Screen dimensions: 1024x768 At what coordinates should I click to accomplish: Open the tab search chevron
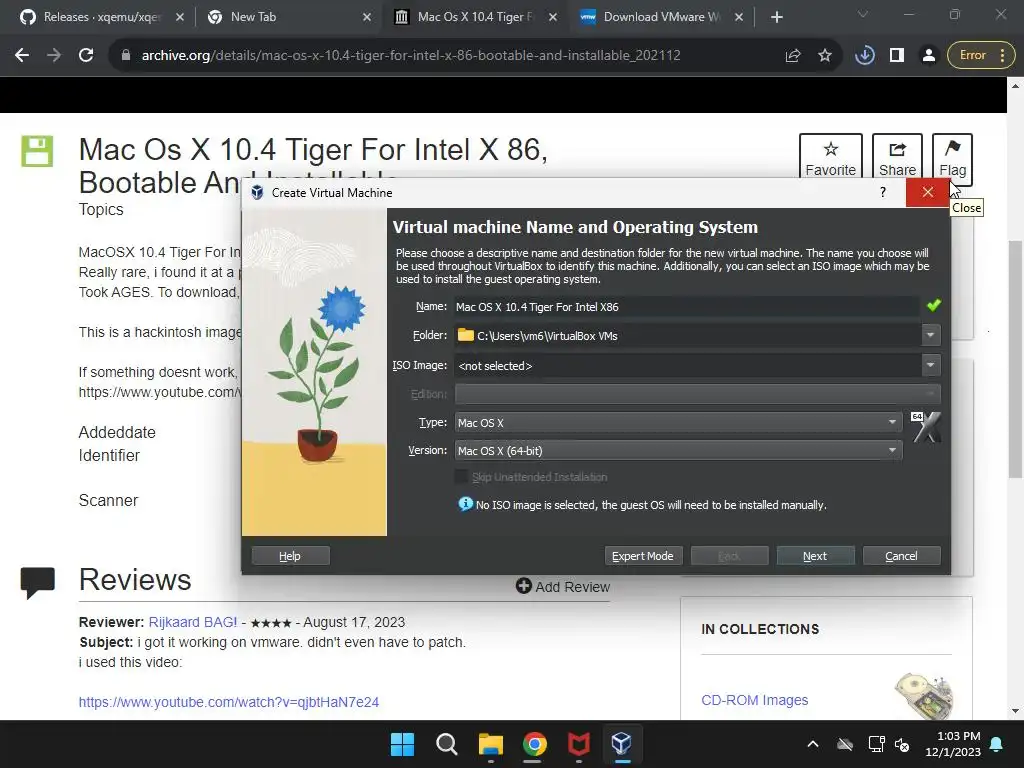click(x=863, y=14)
